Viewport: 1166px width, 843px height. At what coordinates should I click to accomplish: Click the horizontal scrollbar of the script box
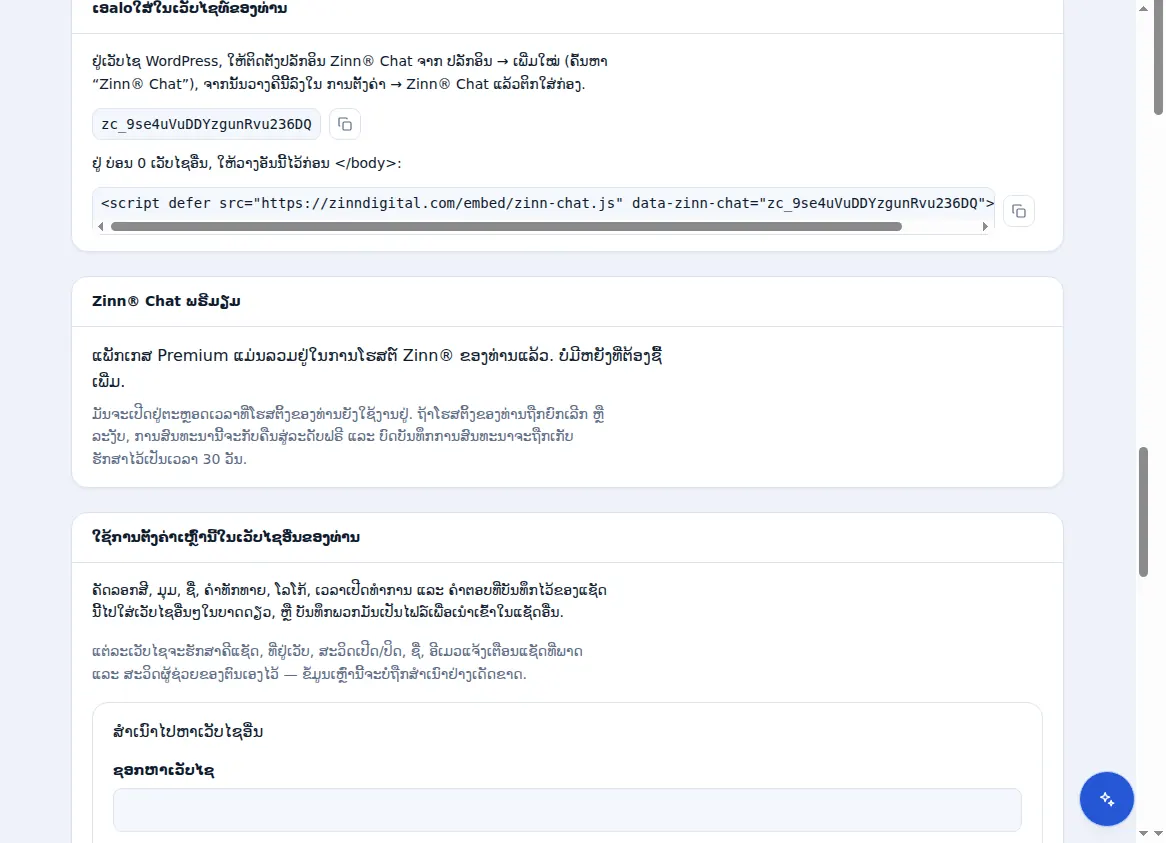click(506, 227)
